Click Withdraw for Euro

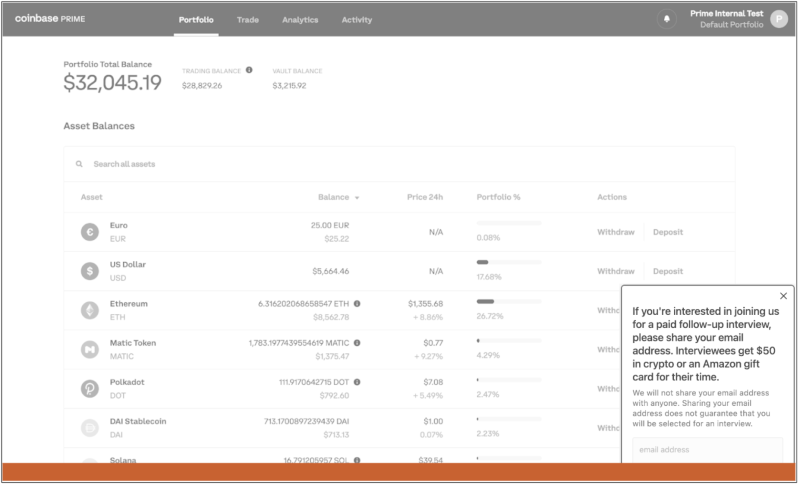click(615, 232)
